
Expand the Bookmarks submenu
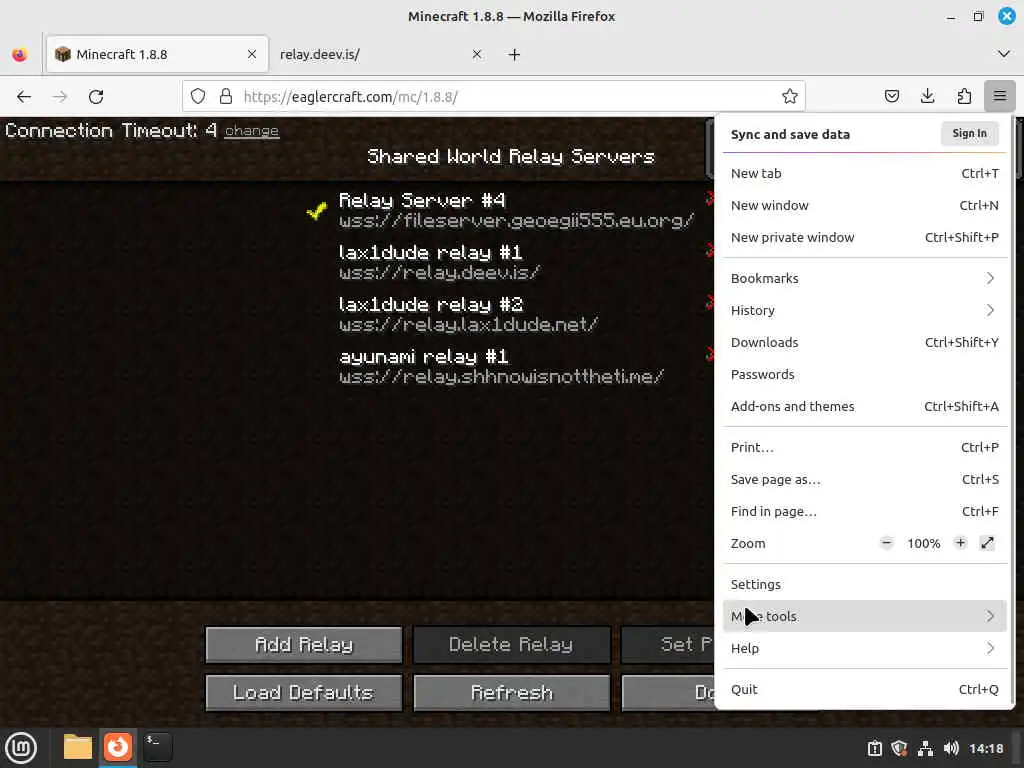[864, 278]
